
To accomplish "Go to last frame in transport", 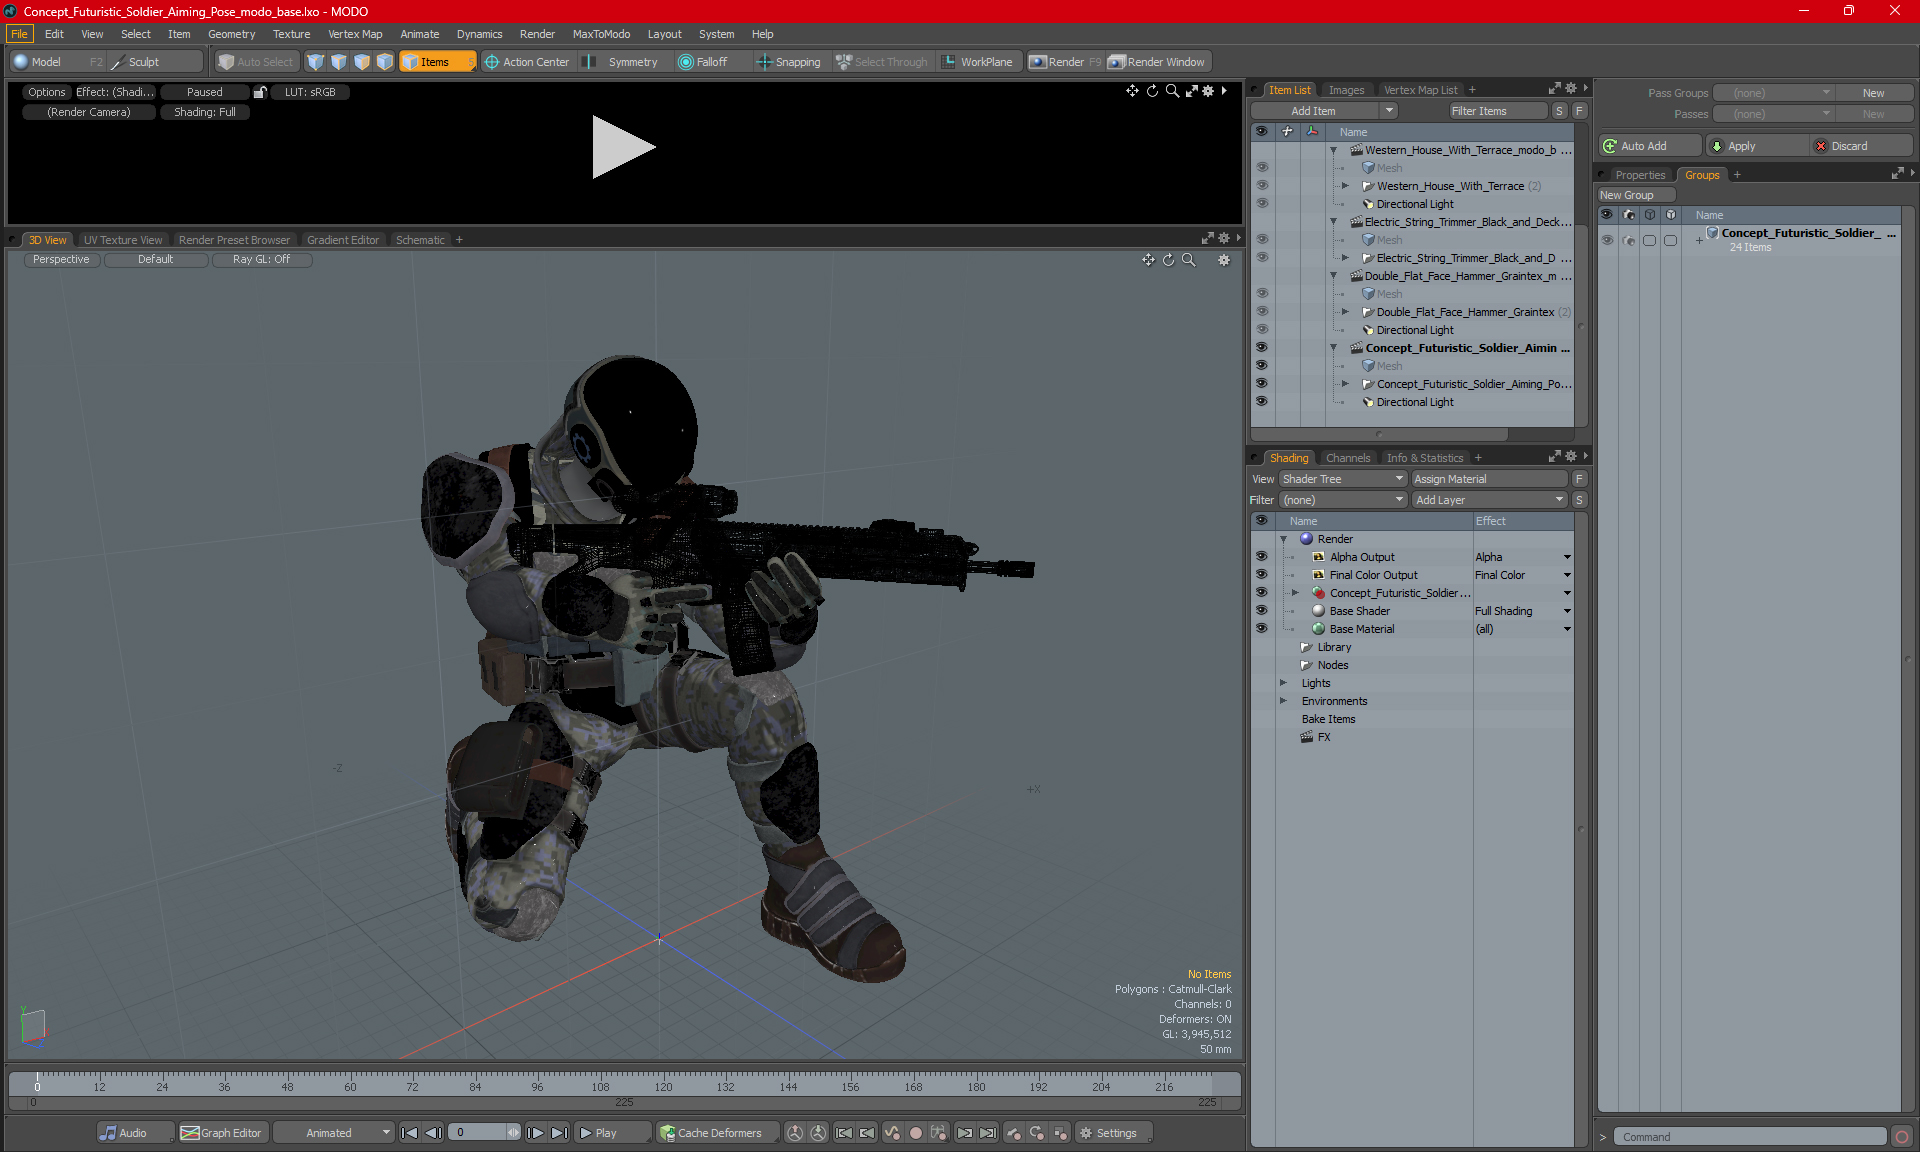I will point(560,1133).
